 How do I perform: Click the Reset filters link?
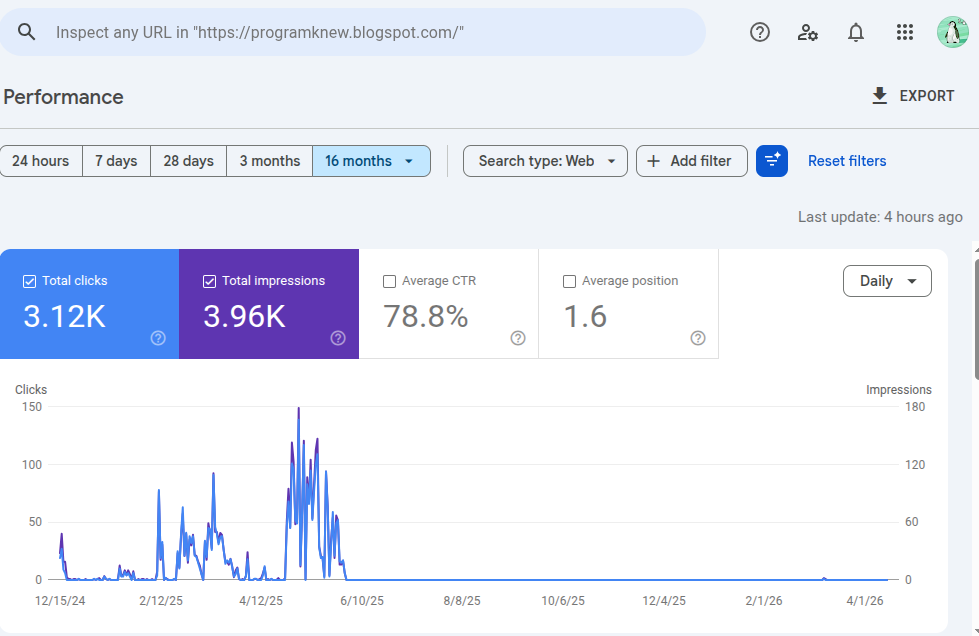click(x=847, y=161)
